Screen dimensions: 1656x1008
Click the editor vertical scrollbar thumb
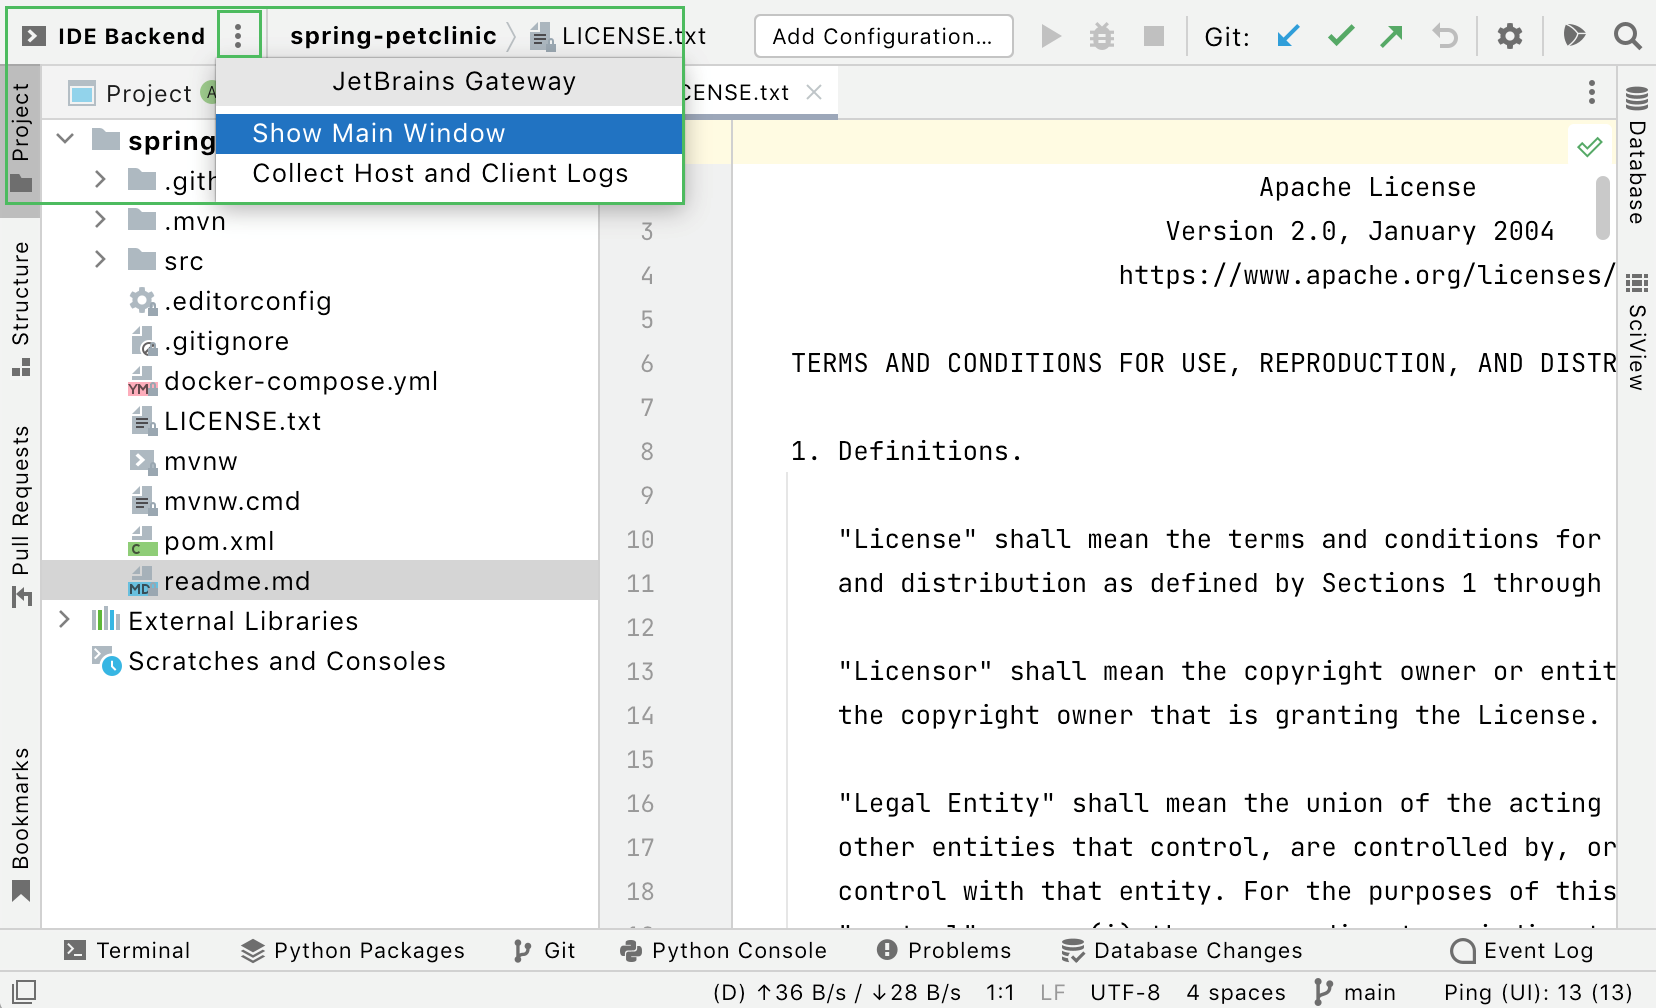click(x=1603, y=207)
